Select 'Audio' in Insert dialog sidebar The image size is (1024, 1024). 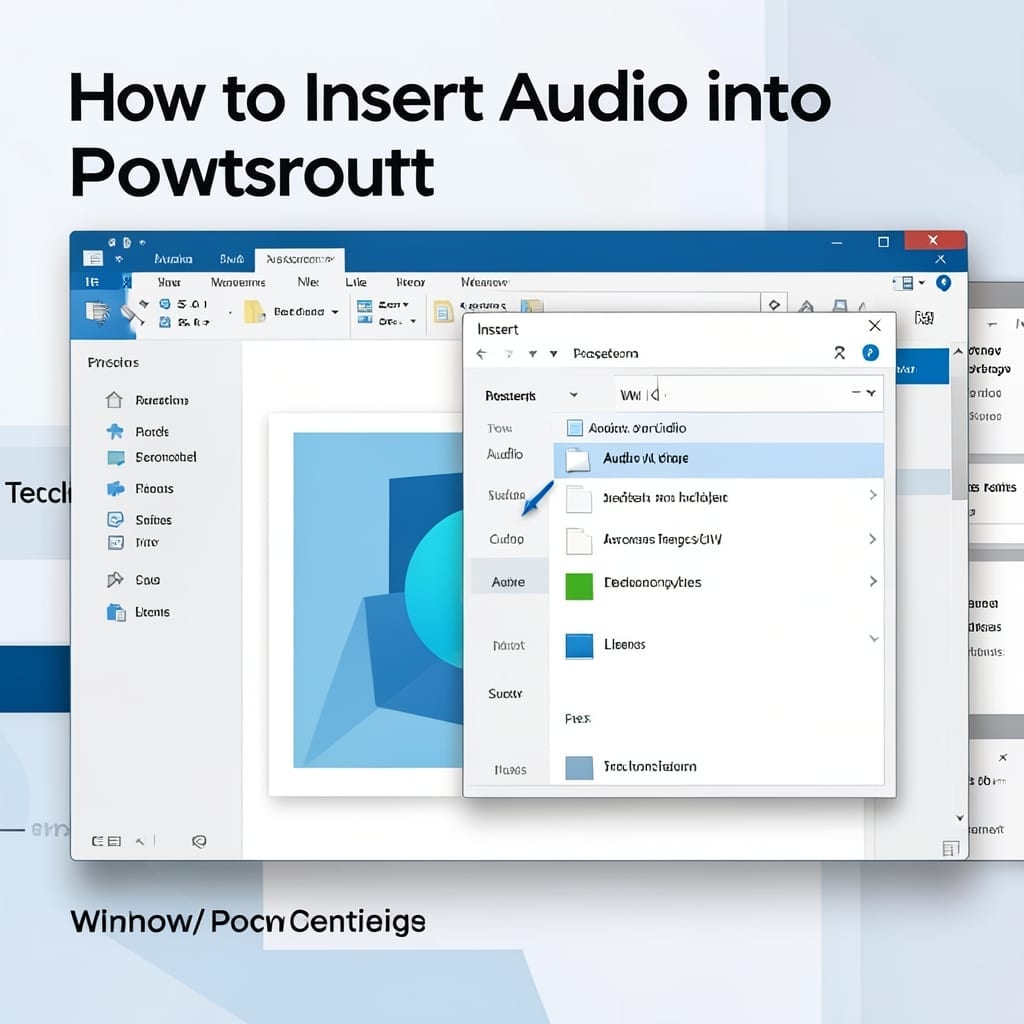(505, 454)
